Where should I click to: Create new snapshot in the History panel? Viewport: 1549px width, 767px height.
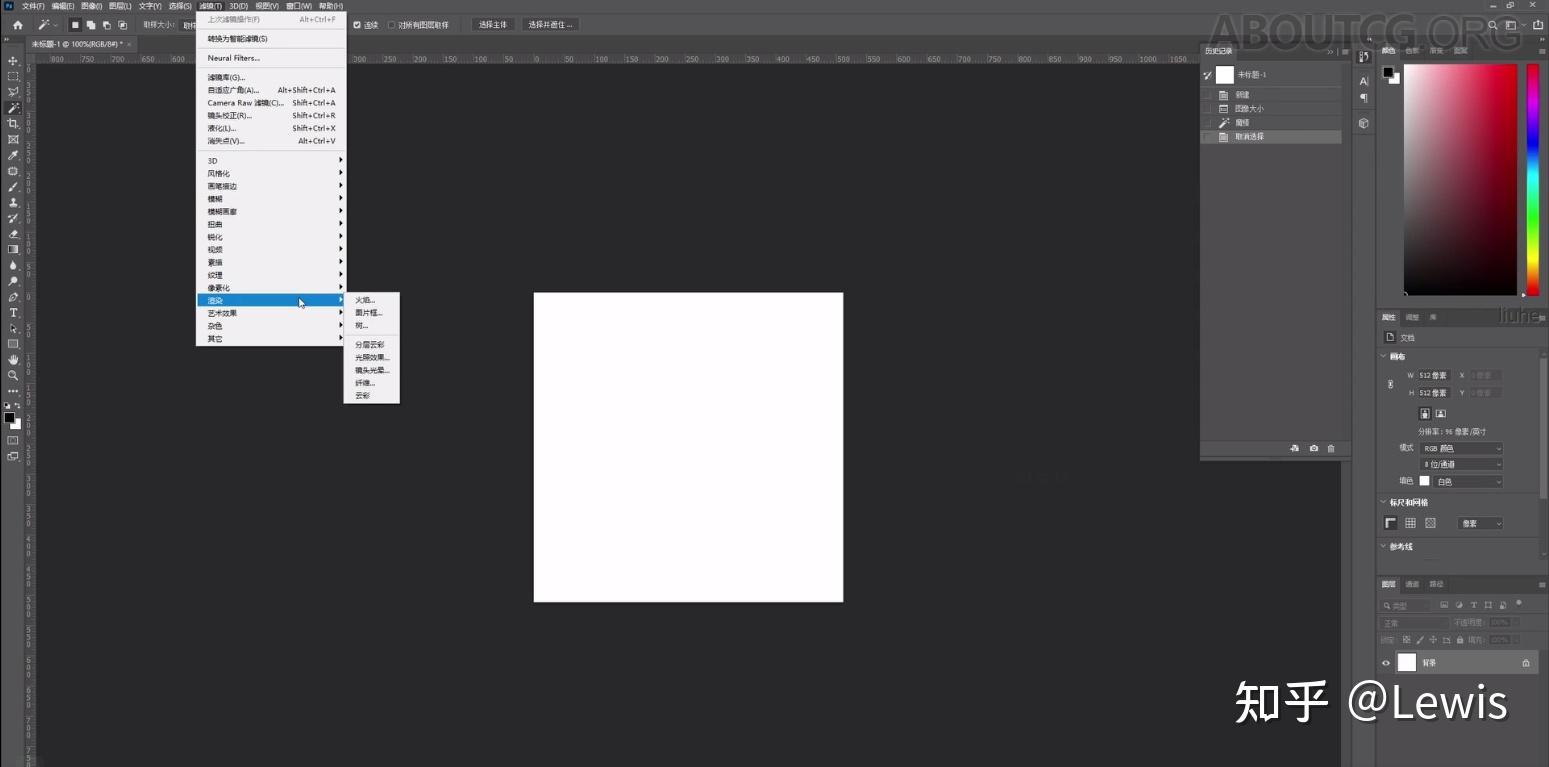[x=1313, y=448]
